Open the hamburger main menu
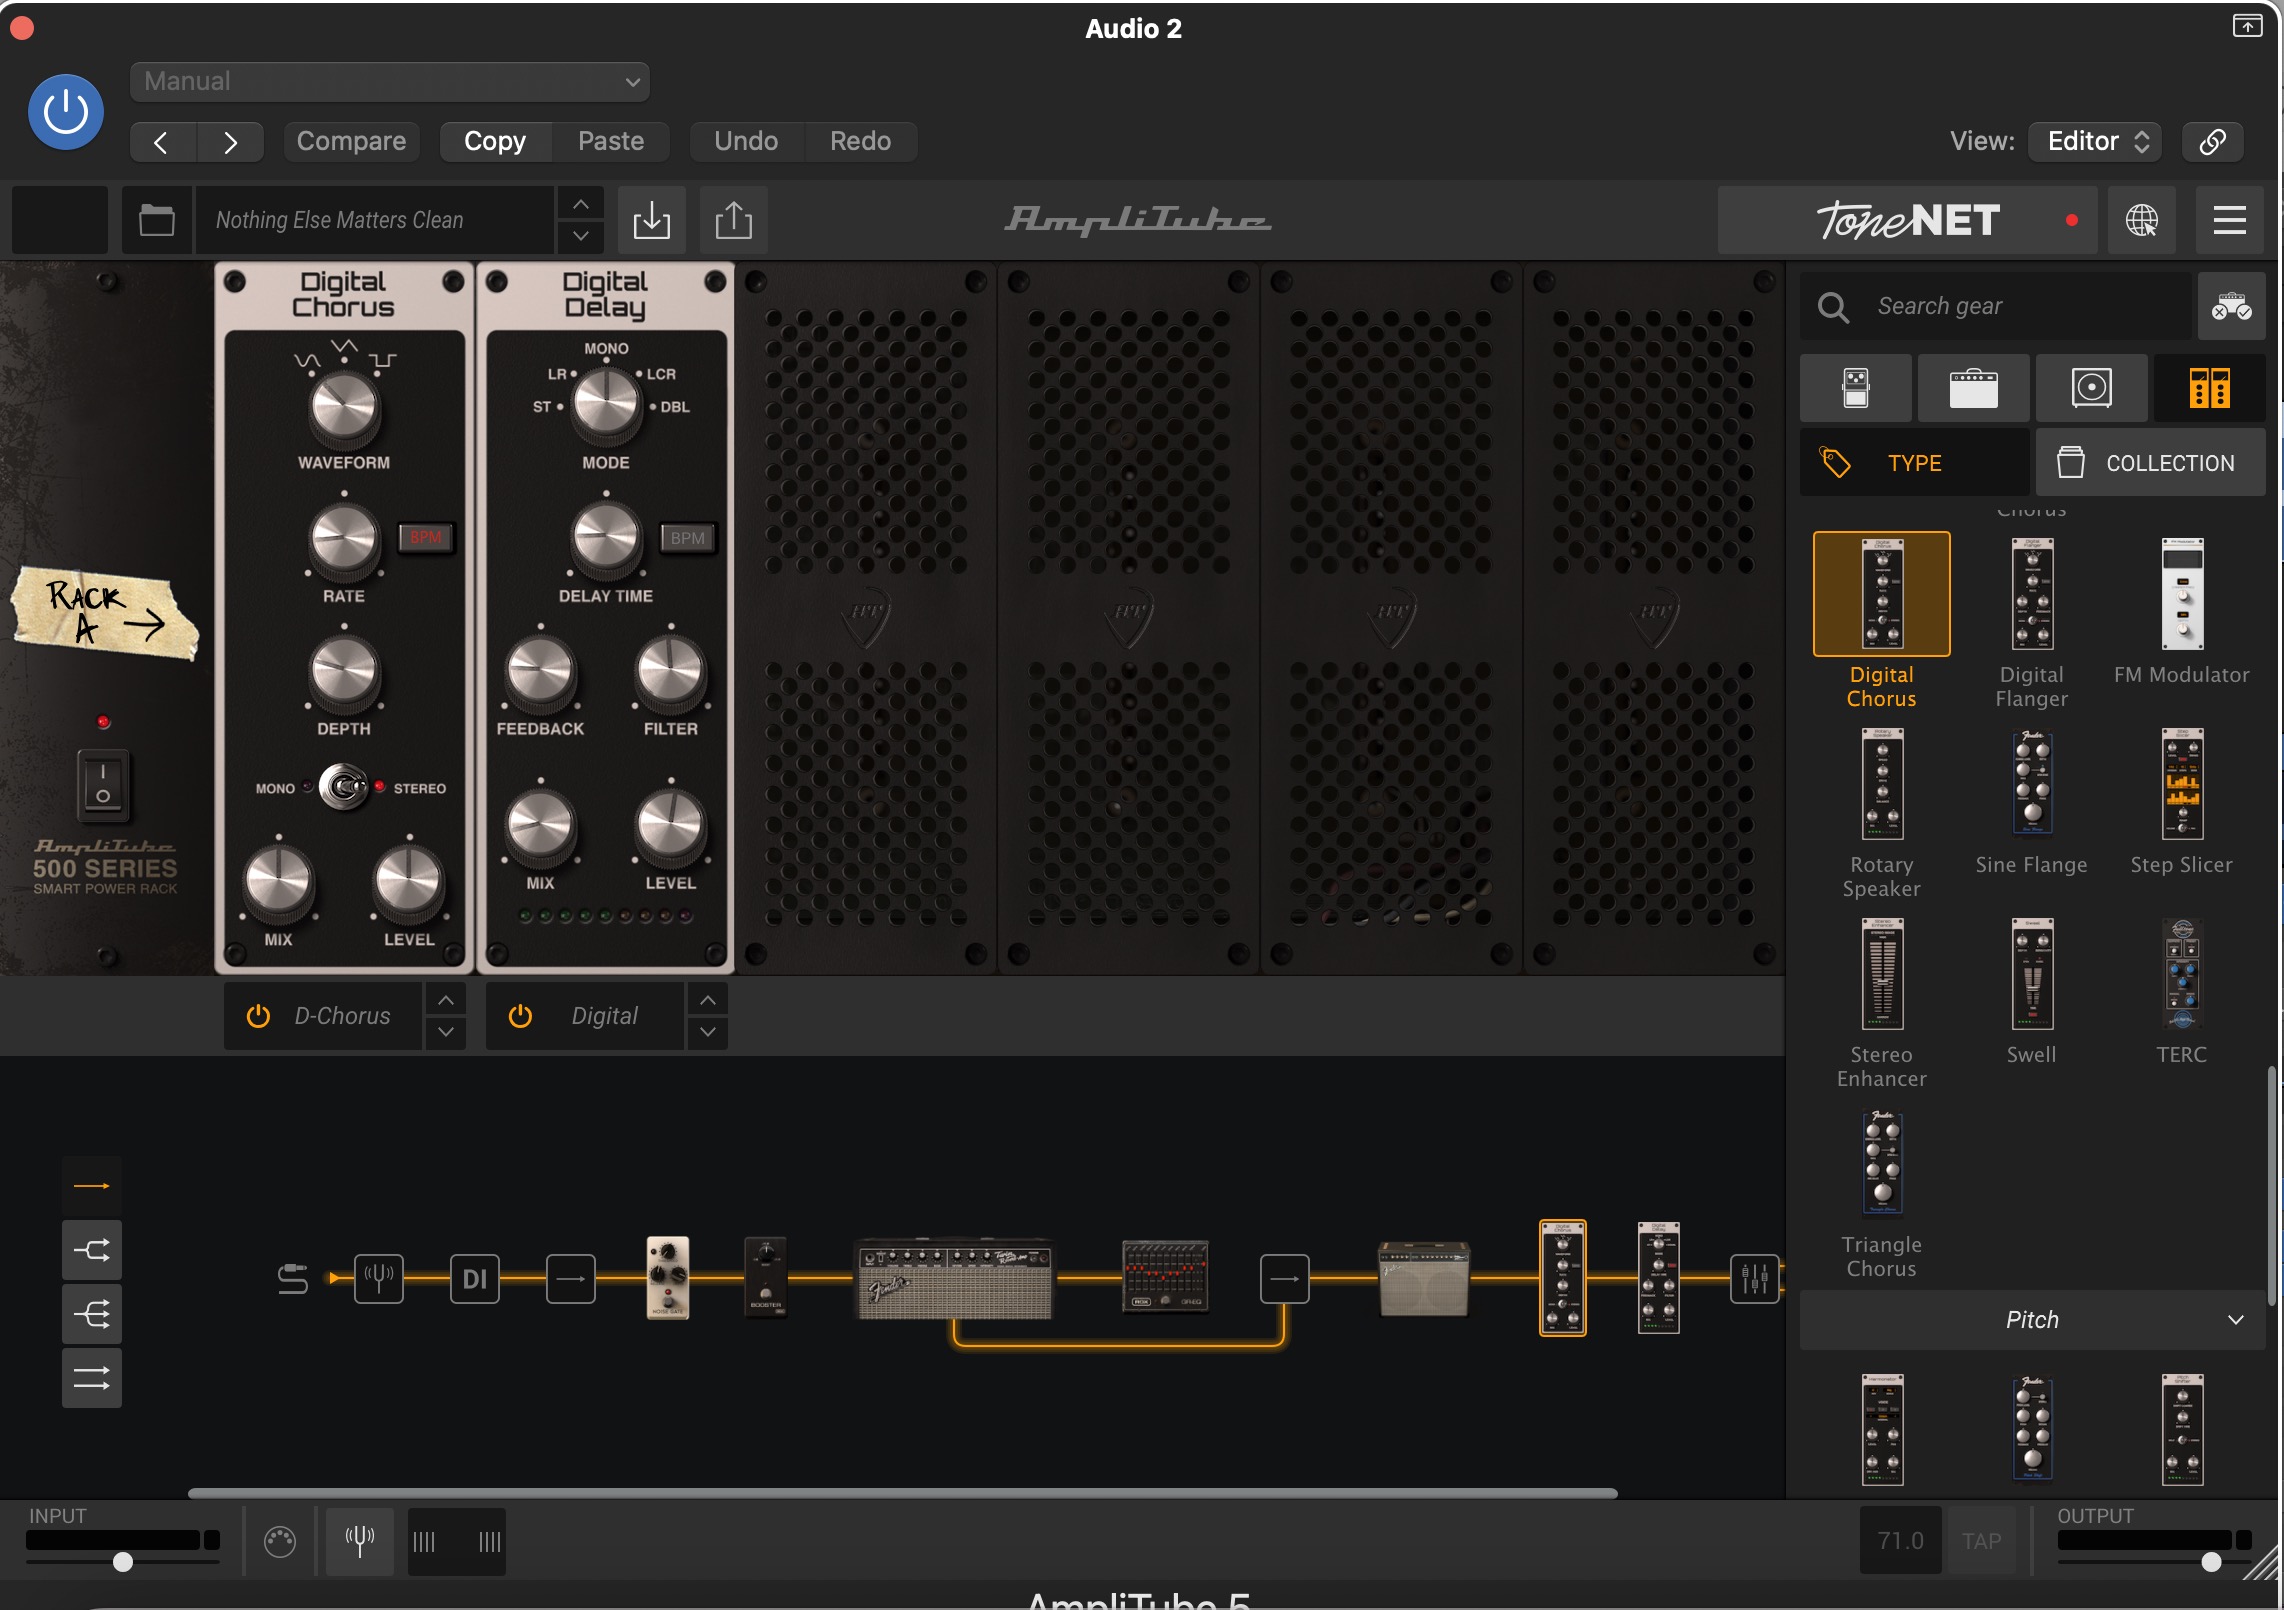The width and height of the screenshot is (2284, 1610). click(x=2230, y=219)
